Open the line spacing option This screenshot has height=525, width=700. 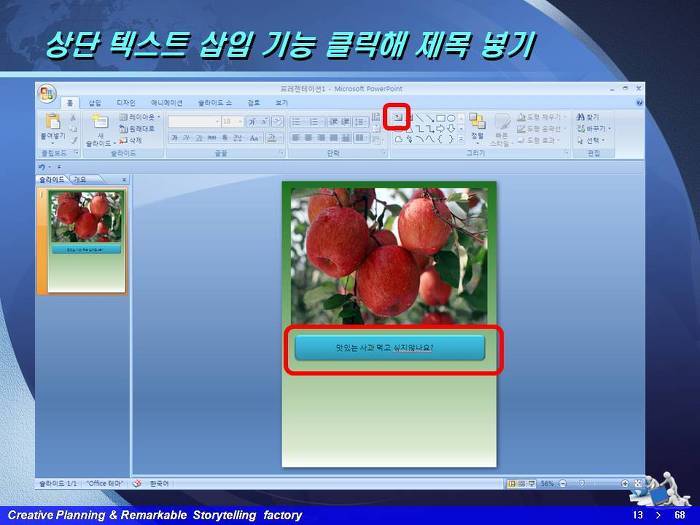(360, 121)
